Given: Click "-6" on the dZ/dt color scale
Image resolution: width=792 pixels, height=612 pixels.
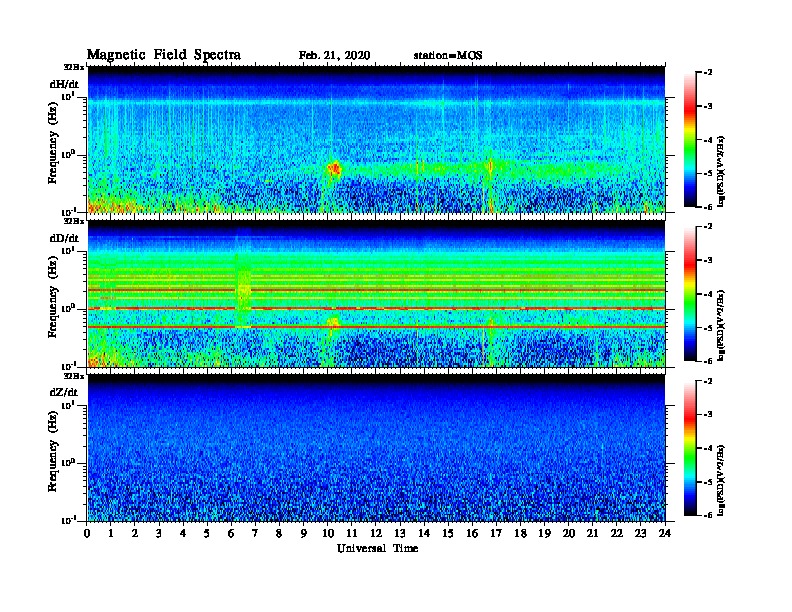Looking at the screenshot, I should 708,515.
